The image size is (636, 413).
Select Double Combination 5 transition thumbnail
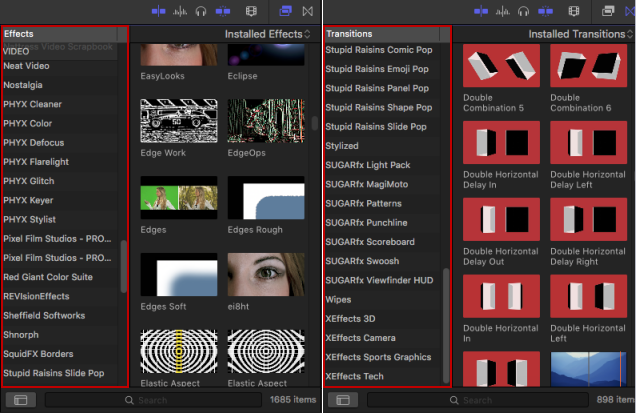501,65
